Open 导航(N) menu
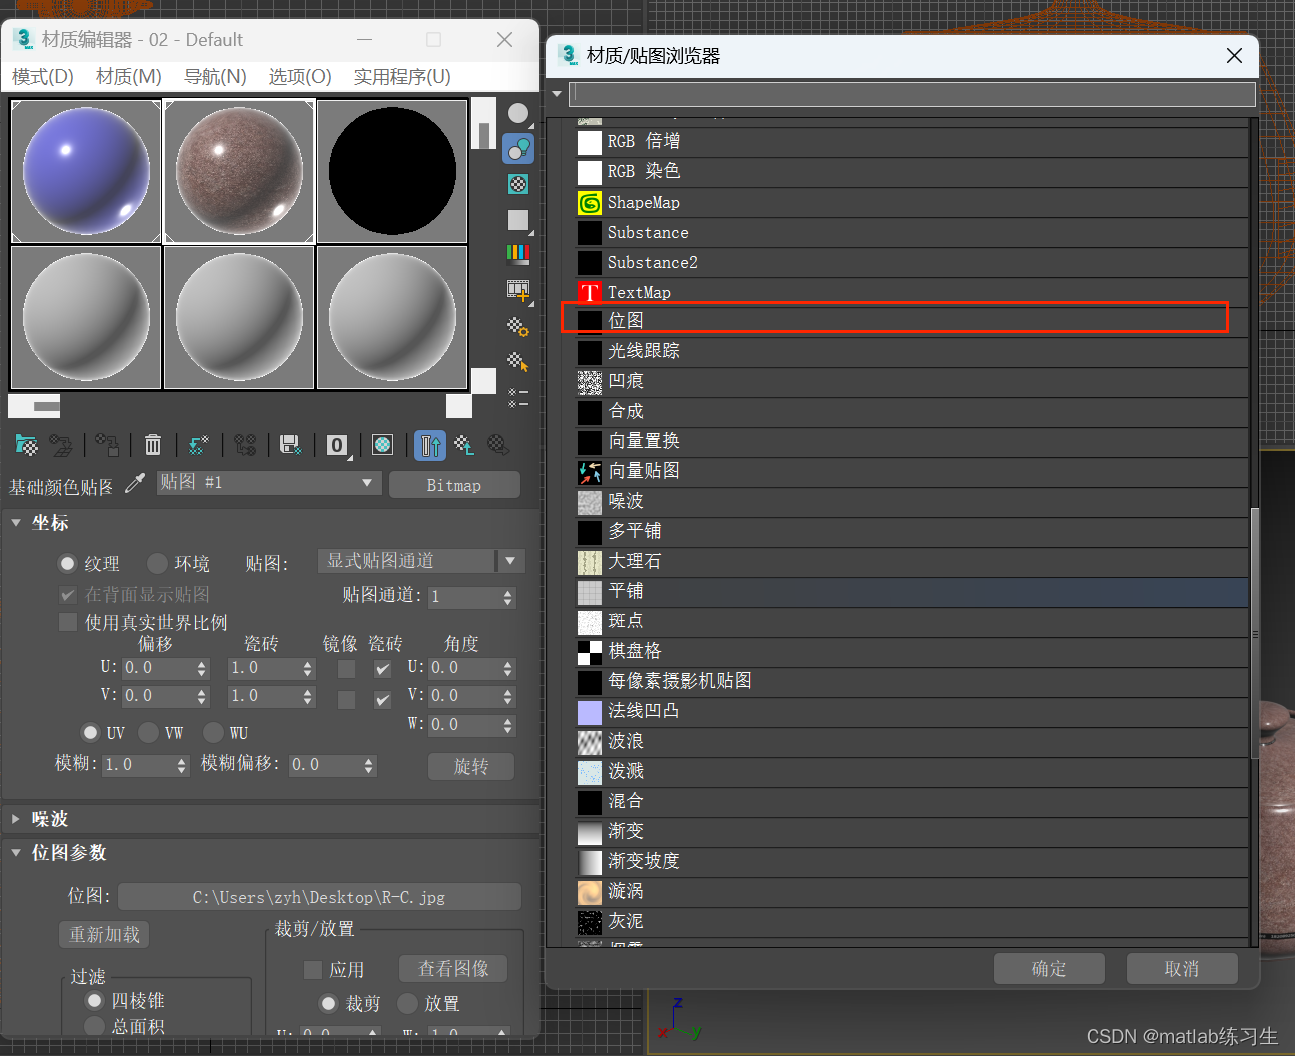The width and height of the screenshot is (1295, 1056). 215,77
